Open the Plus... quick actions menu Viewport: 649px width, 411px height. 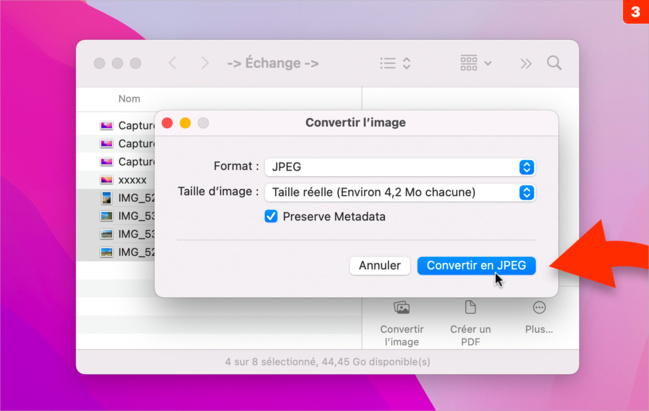(539, 318)
